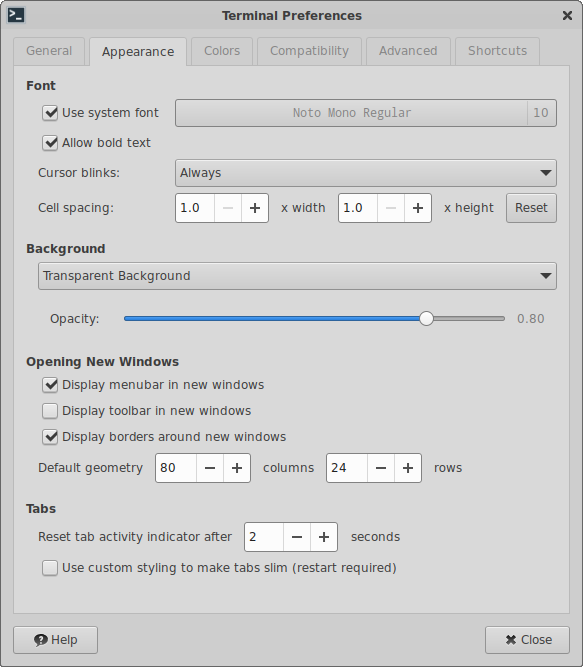Click the cell spacing width value field
583x667 pixels.
pos(195,208)
